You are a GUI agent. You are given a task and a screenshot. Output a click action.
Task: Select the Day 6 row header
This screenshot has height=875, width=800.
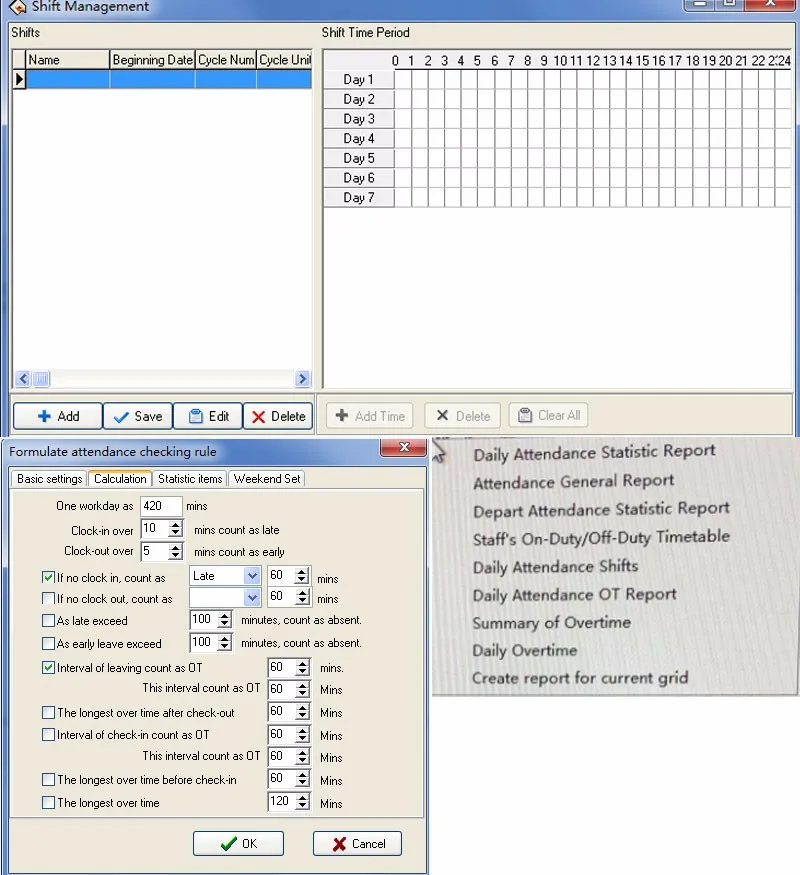(x=359, y=177)
